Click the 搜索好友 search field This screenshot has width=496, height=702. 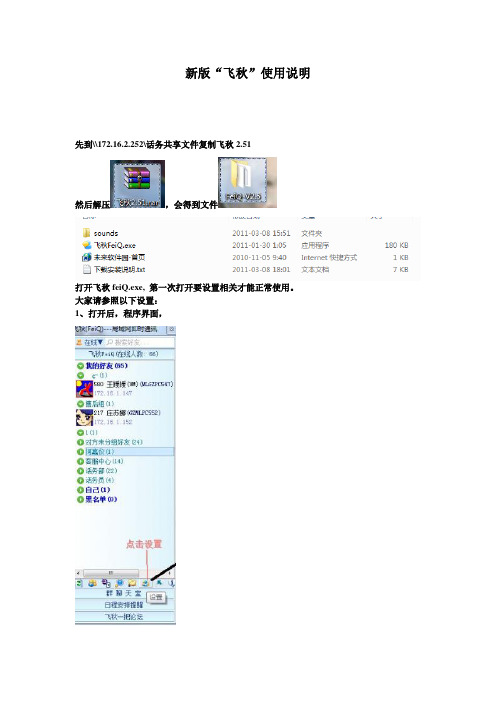[140, 342]
